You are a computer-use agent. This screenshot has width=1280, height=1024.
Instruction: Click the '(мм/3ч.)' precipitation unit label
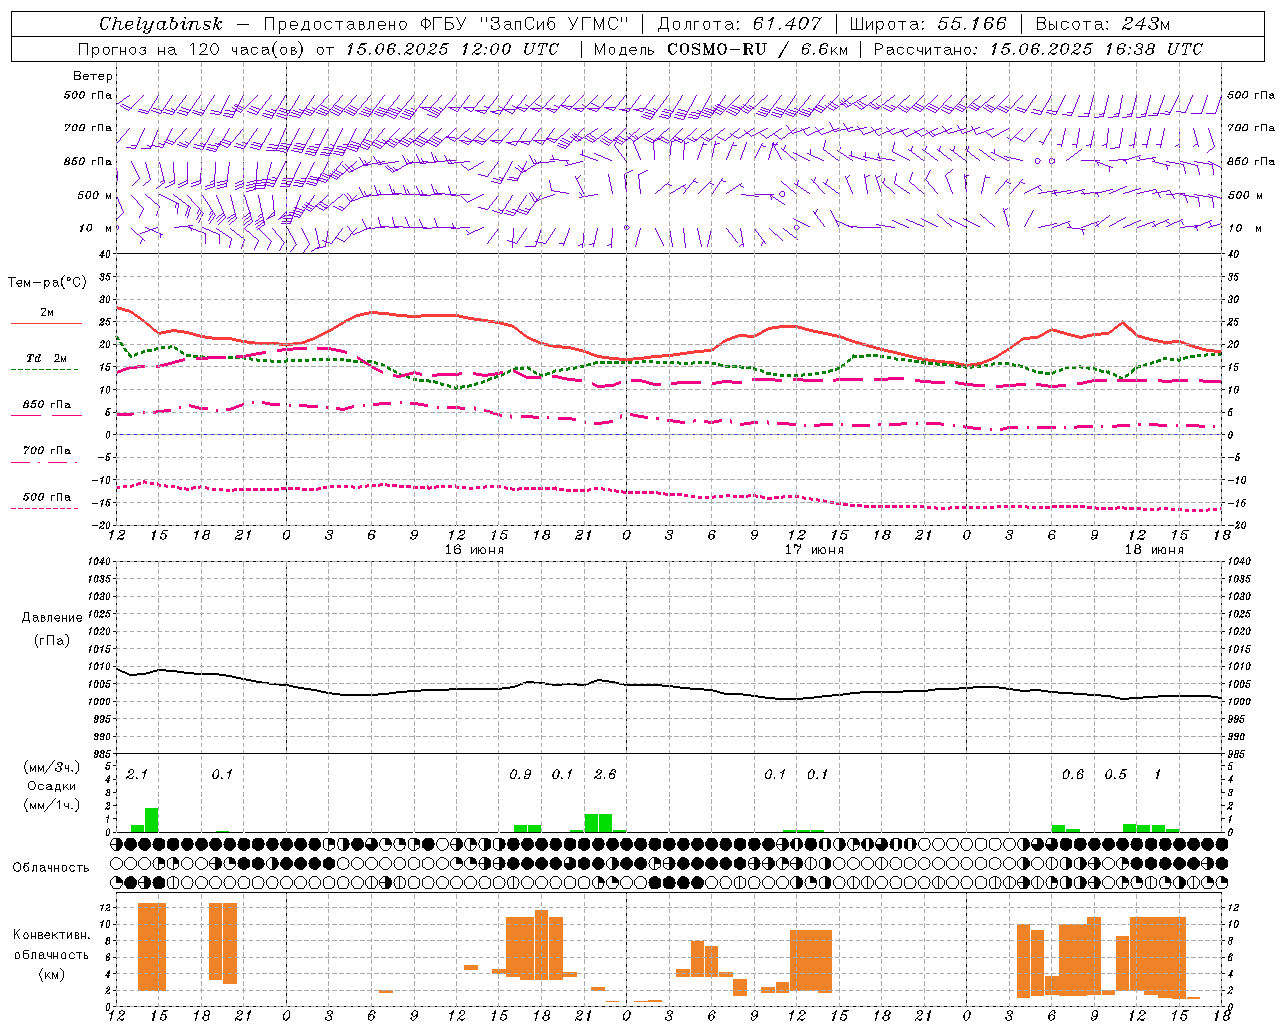52,768
